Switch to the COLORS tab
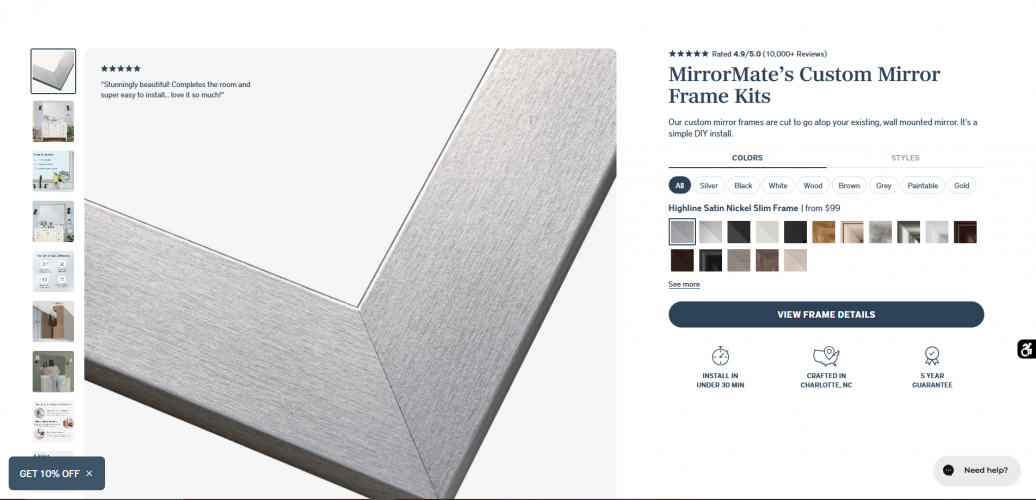 (x=747, y=158)
